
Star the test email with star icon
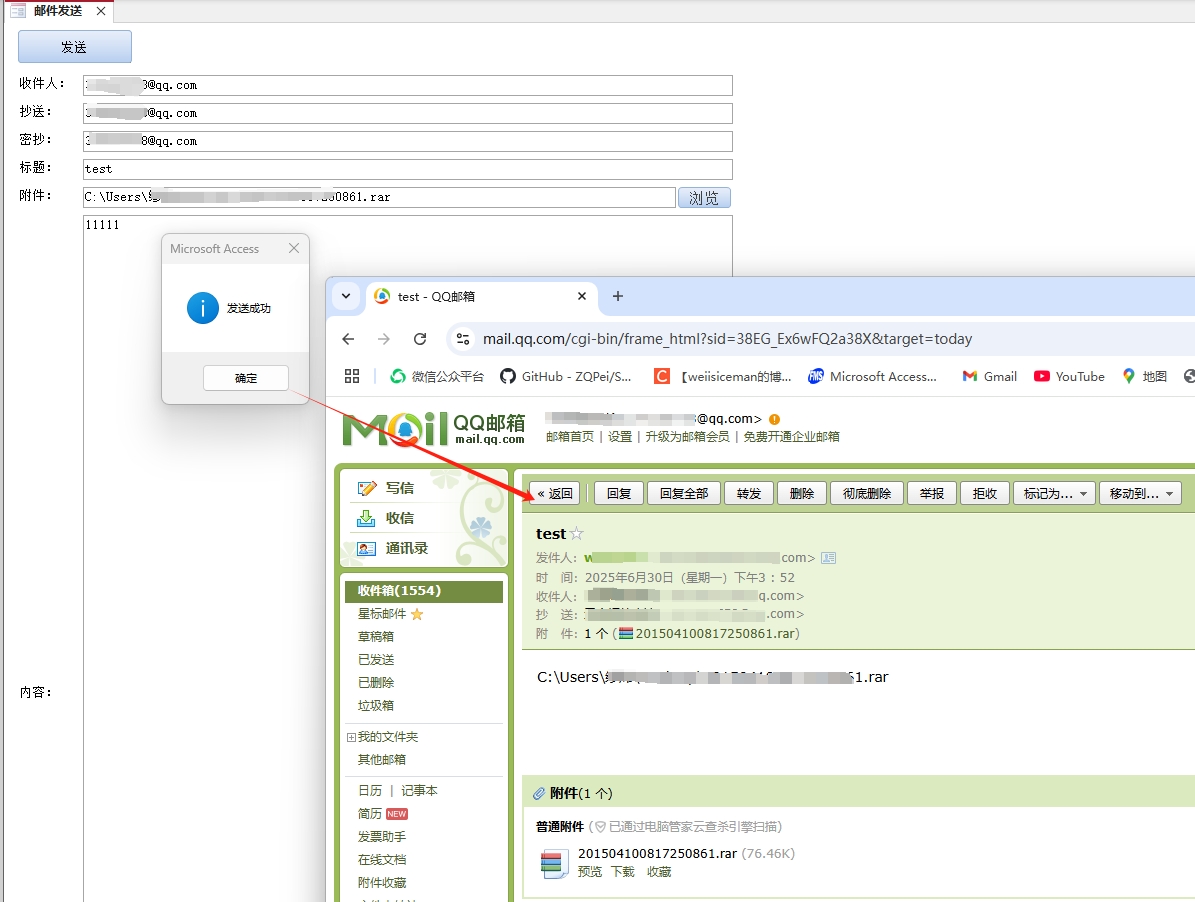577,534
